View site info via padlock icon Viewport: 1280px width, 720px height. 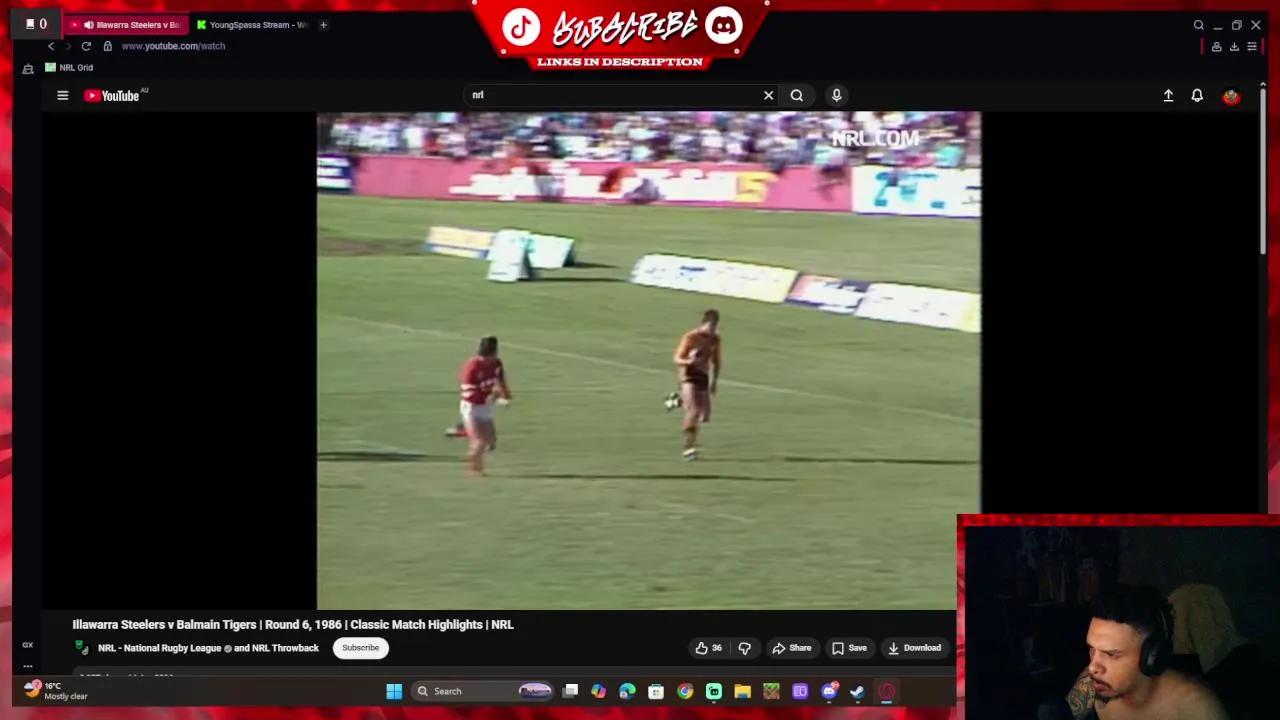[x=108, y=46]
